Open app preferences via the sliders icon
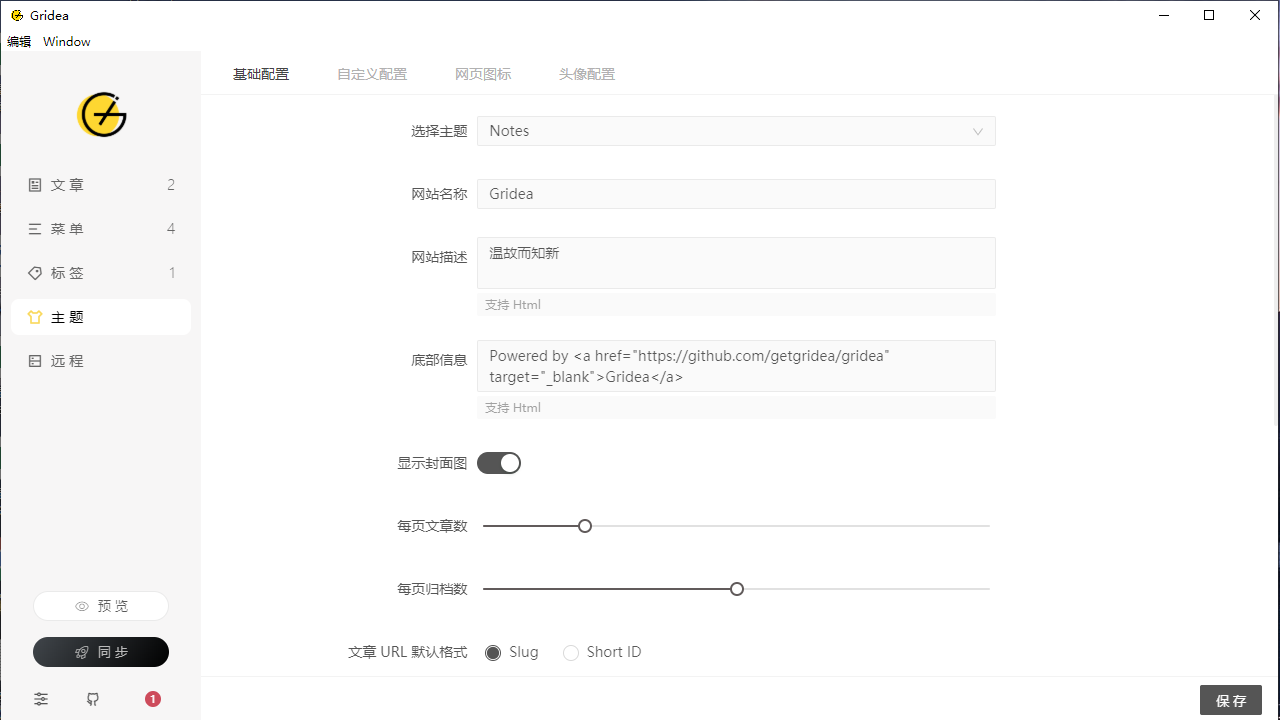Screen dimensions: 1280x720 tap(41, 699)
